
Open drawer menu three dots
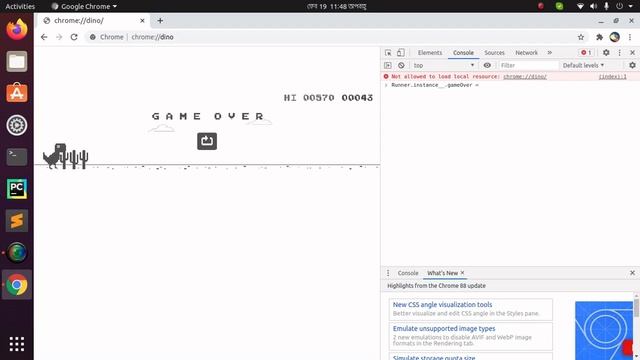[x=388, y=273]
